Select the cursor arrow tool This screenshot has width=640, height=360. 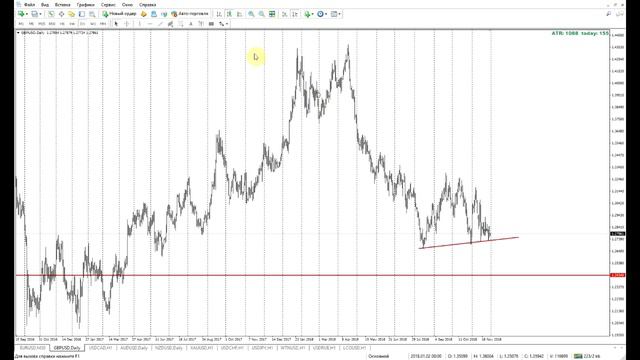coord(116,24)
